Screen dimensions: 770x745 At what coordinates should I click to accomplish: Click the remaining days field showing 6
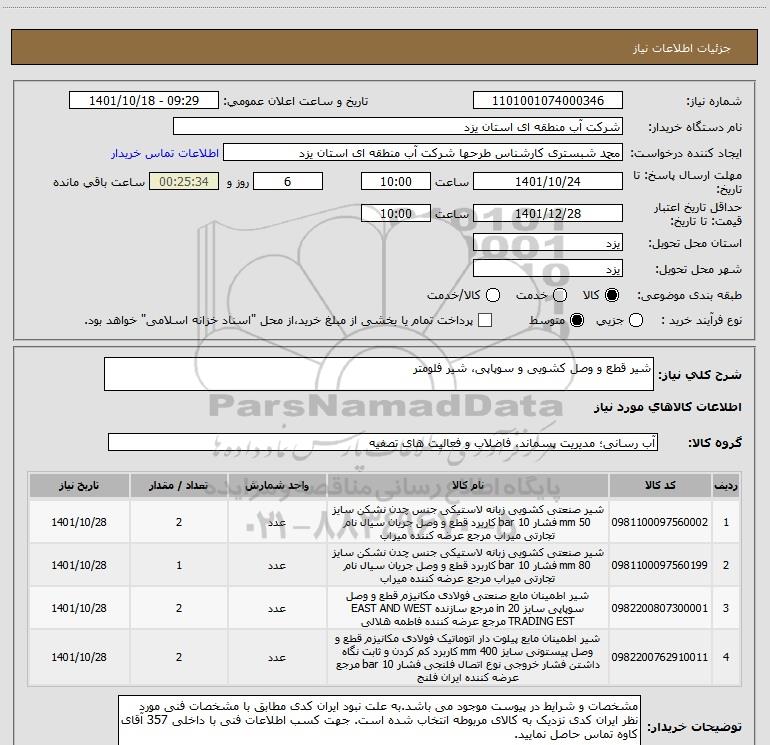288,182
